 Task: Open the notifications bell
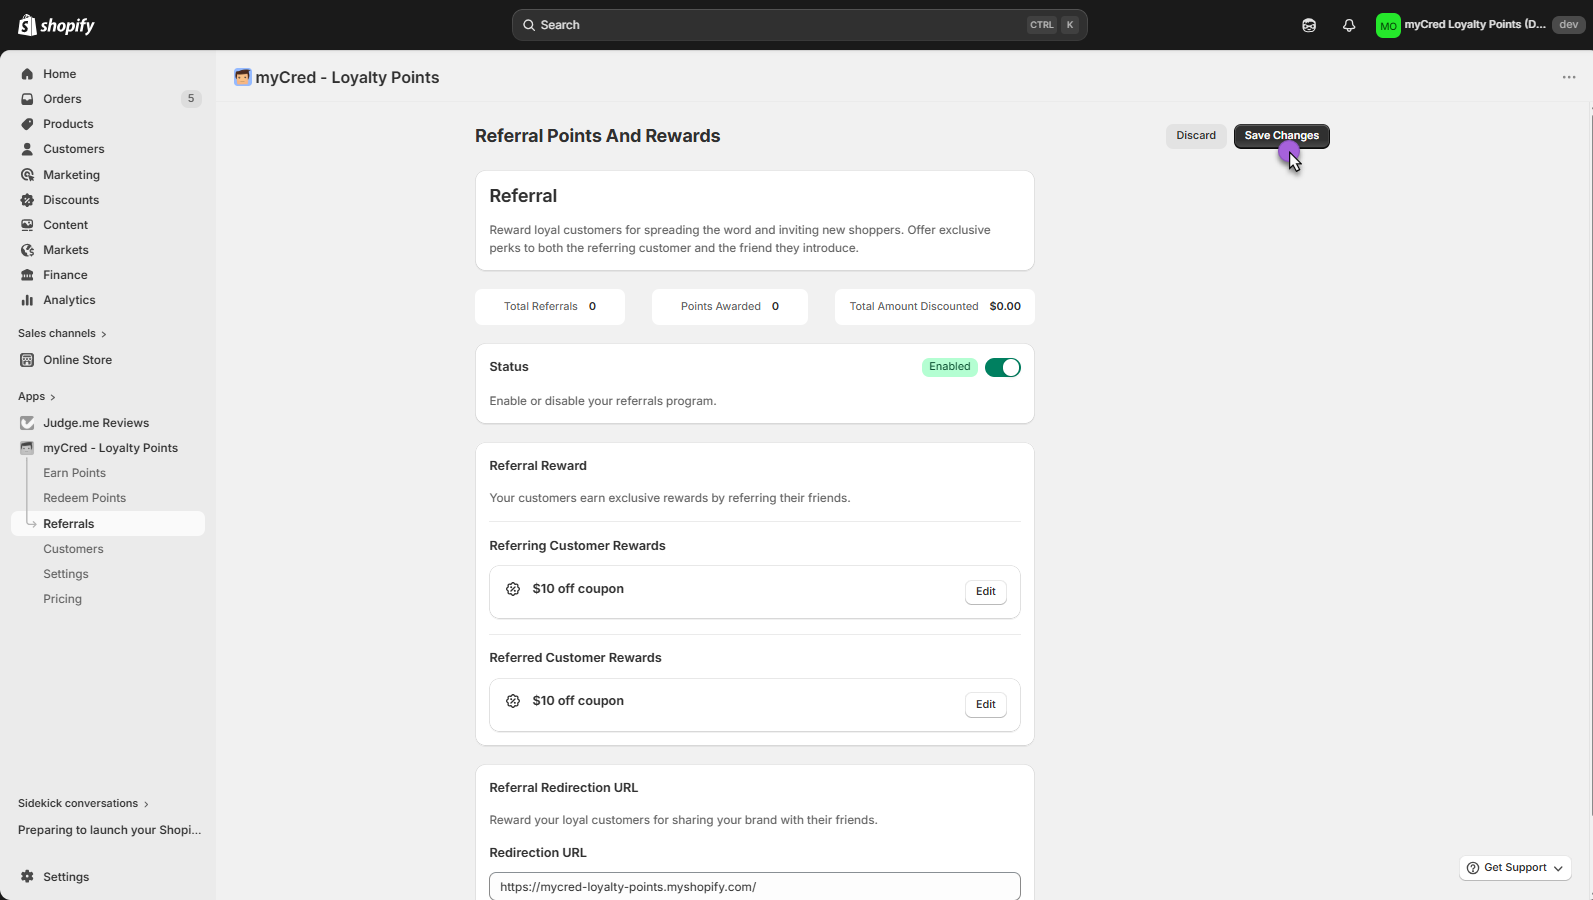point(1349,25)
